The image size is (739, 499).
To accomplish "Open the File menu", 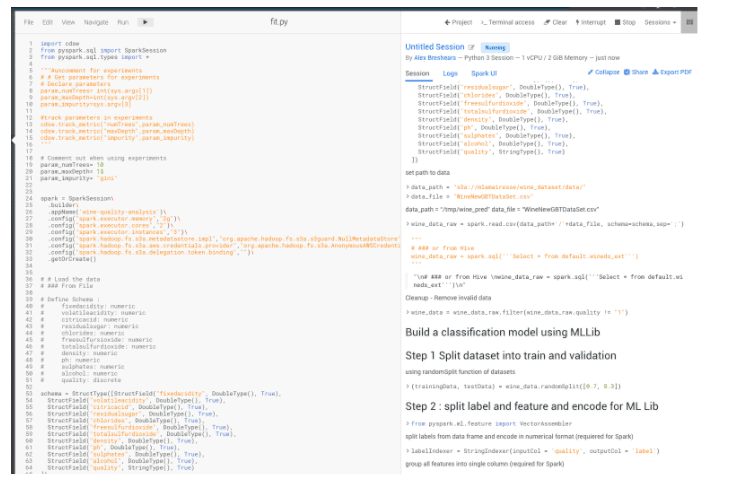I will pyautogui.click(x=28, y=21).
